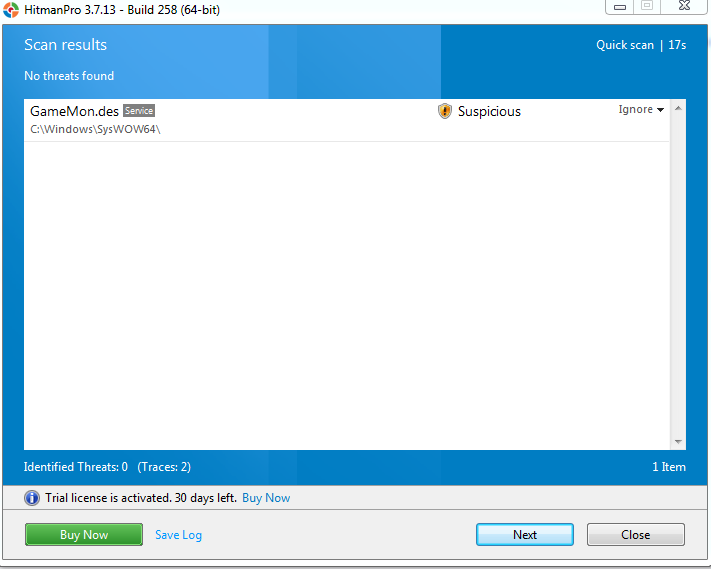The height and width of the screenshot is (569, 711).
Task: Click the Save Log link
Action: click(178, 535)
